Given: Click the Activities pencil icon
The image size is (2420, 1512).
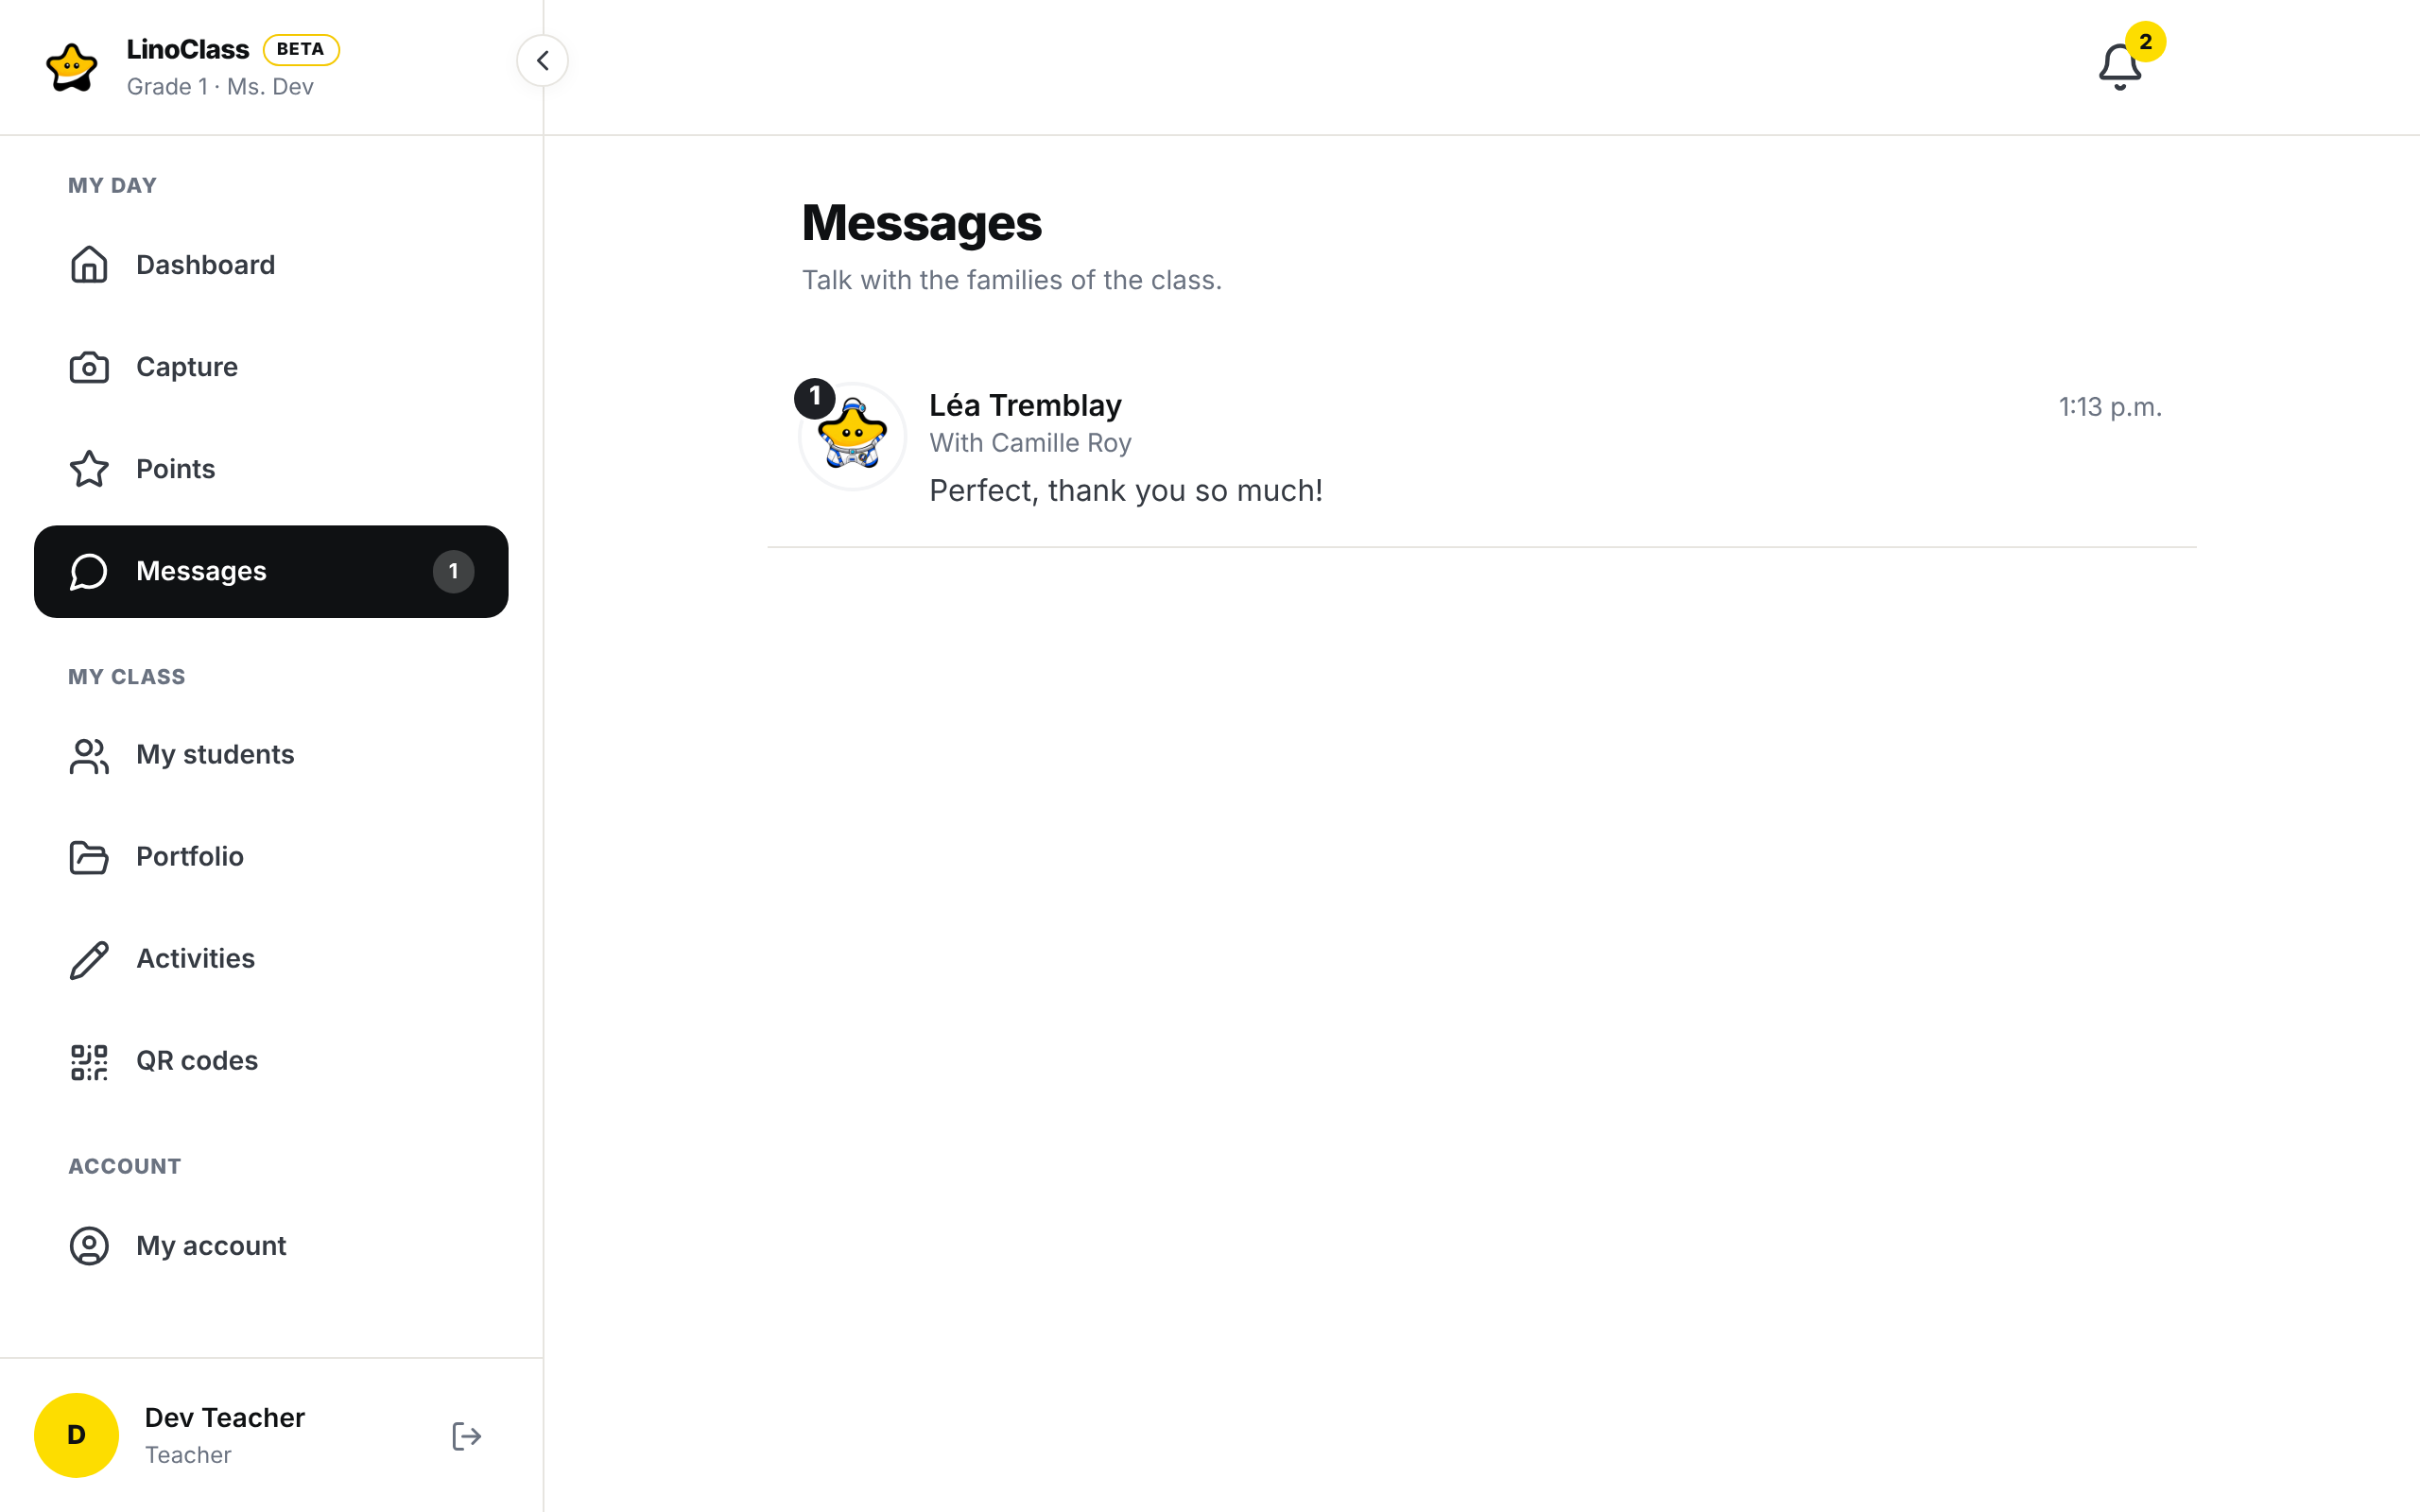Looking at the screenshot, I should click(89, 959).
